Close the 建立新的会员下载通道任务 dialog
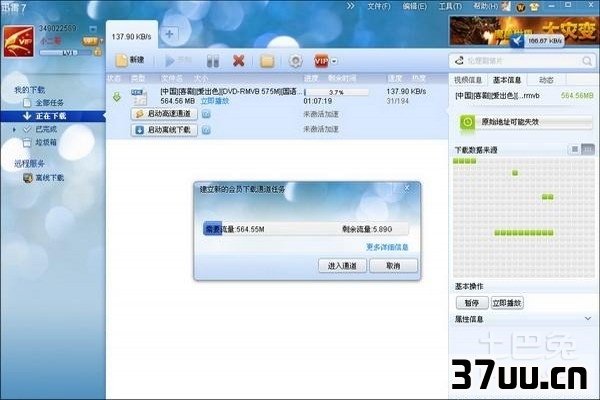This screenshot has height=400, width=600. pyautogui.click(x=407, y=188)
